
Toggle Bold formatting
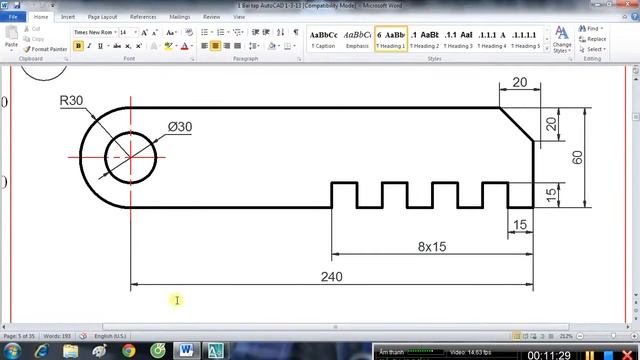(x=78, y=46)
